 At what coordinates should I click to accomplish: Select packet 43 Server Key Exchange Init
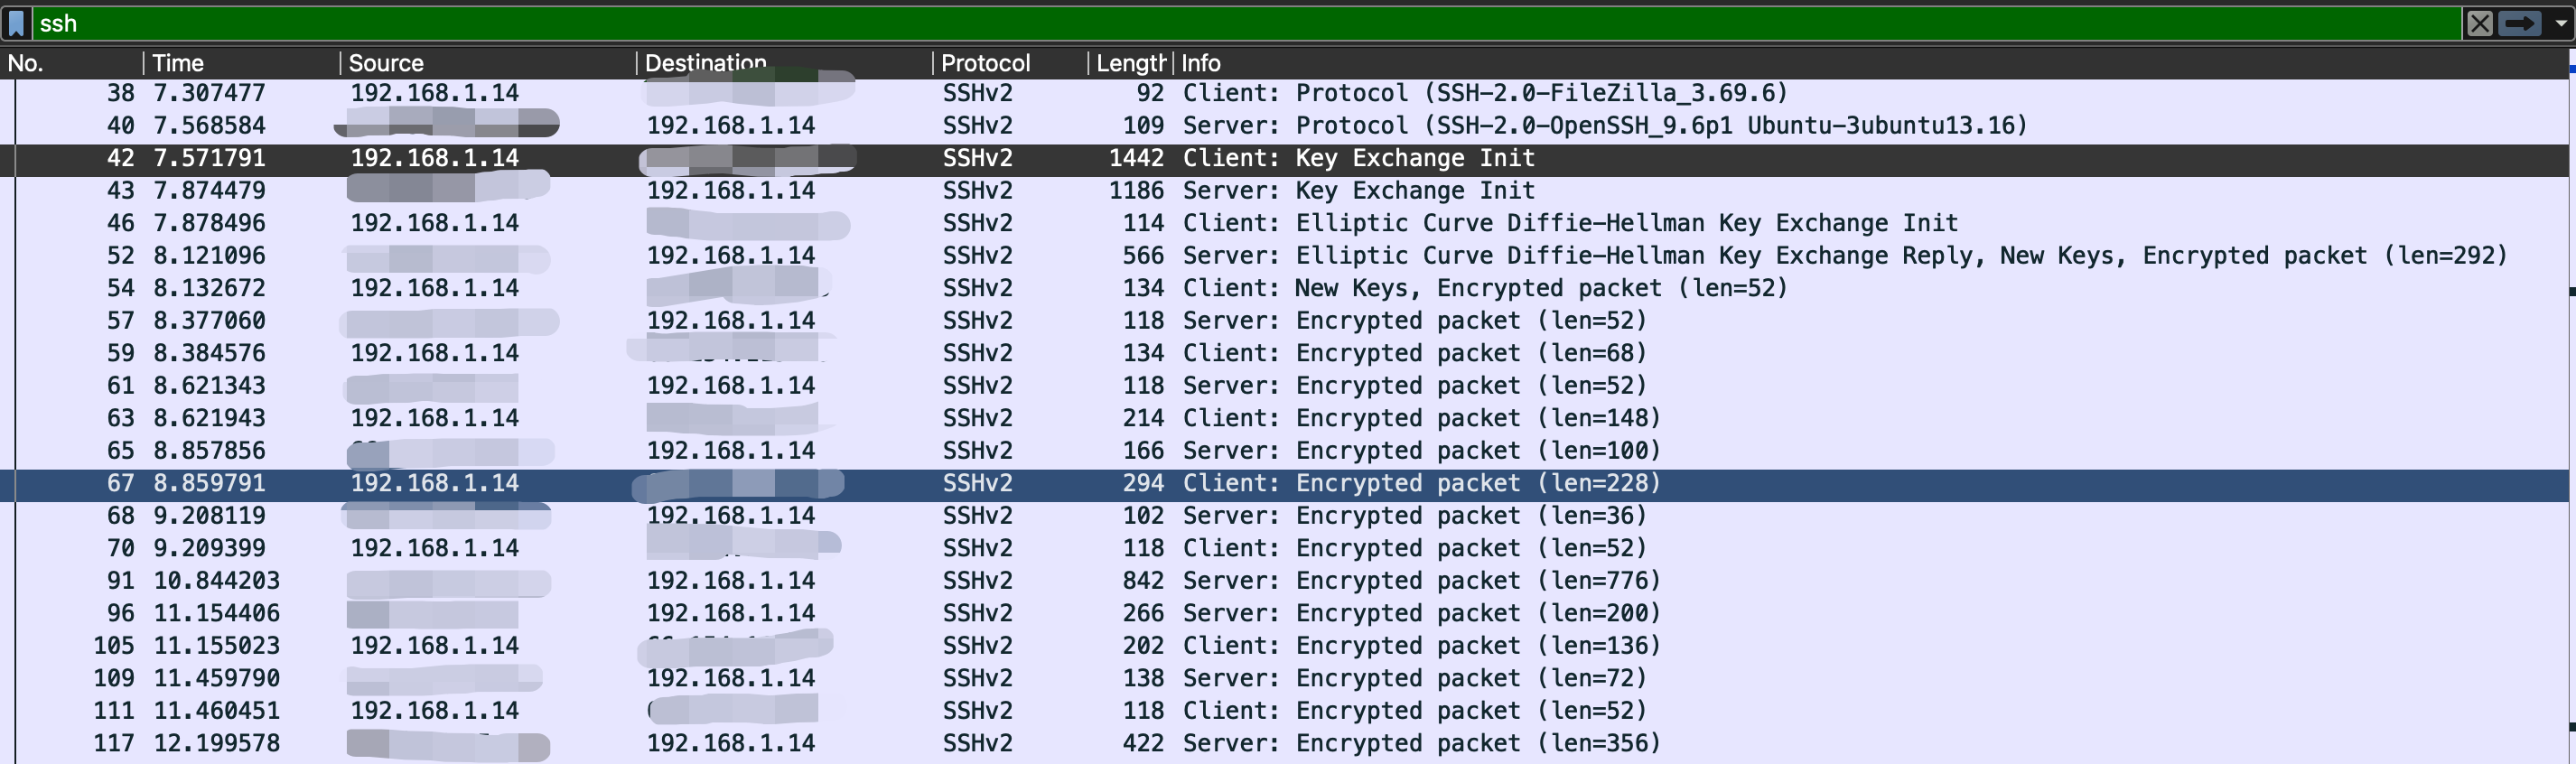point(1284,191)
